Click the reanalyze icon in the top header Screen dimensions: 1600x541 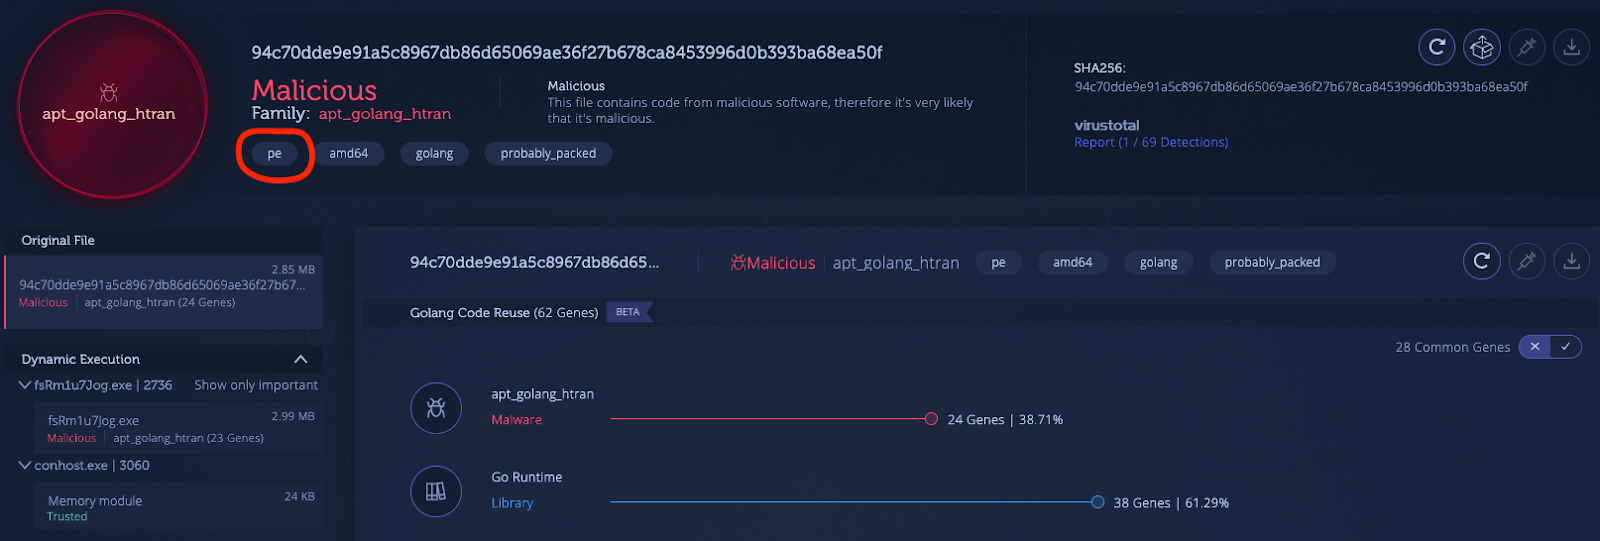point(1437,47)
